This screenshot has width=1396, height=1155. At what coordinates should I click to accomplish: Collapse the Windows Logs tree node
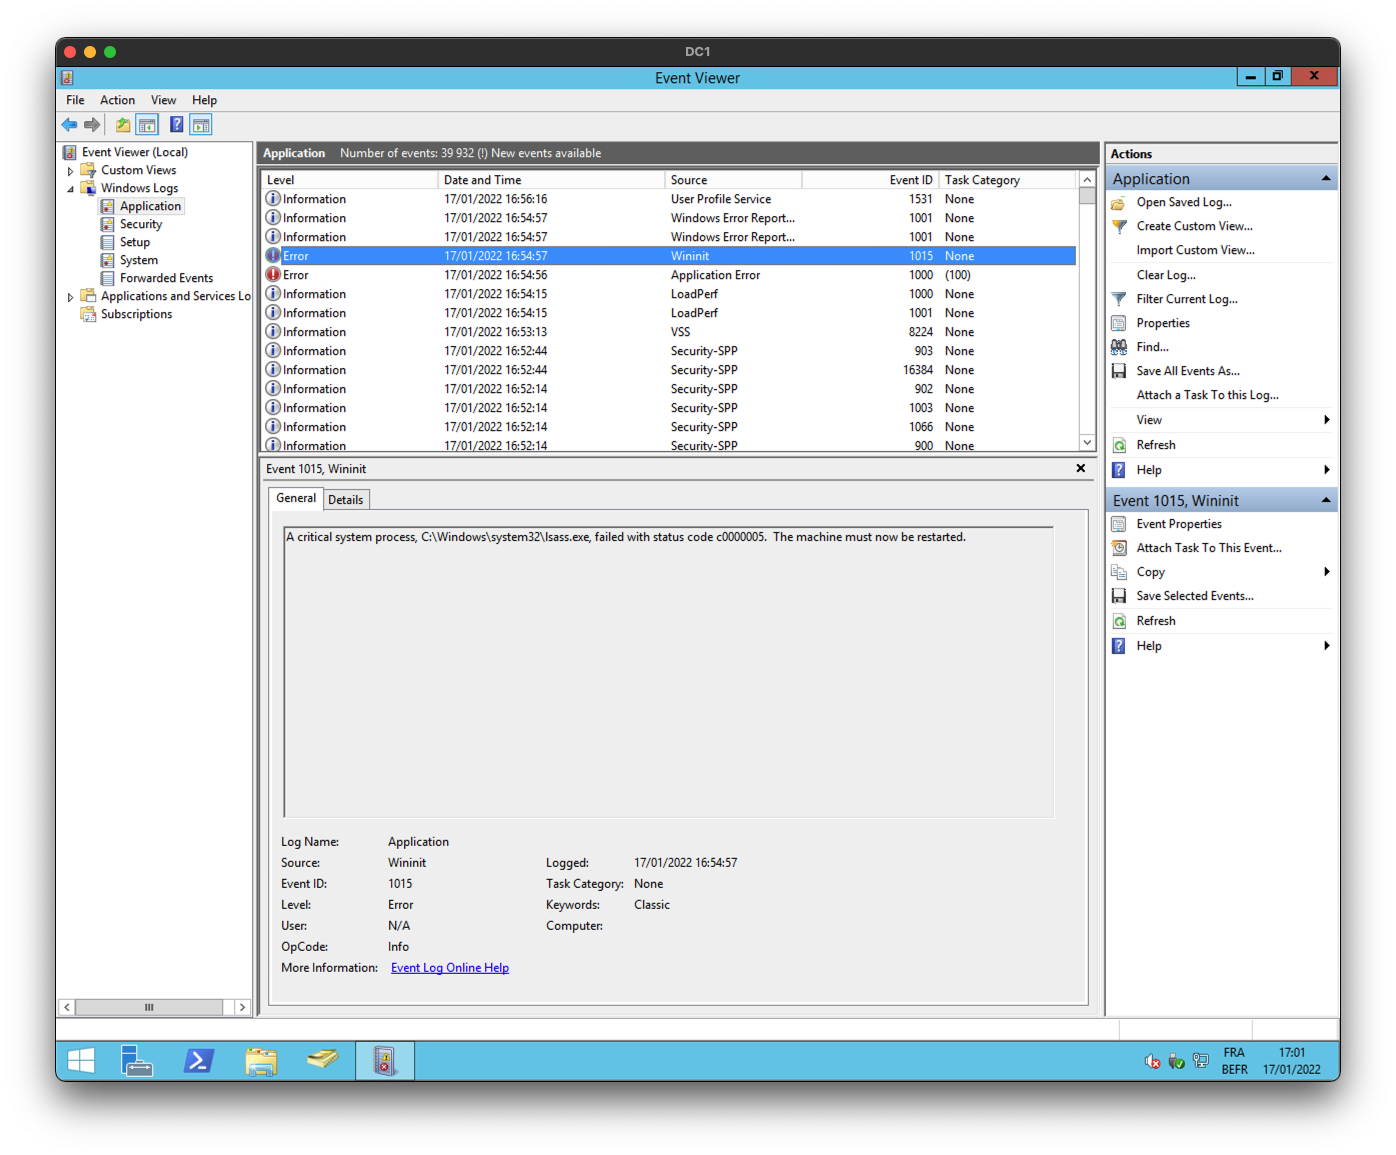(70, 189)
